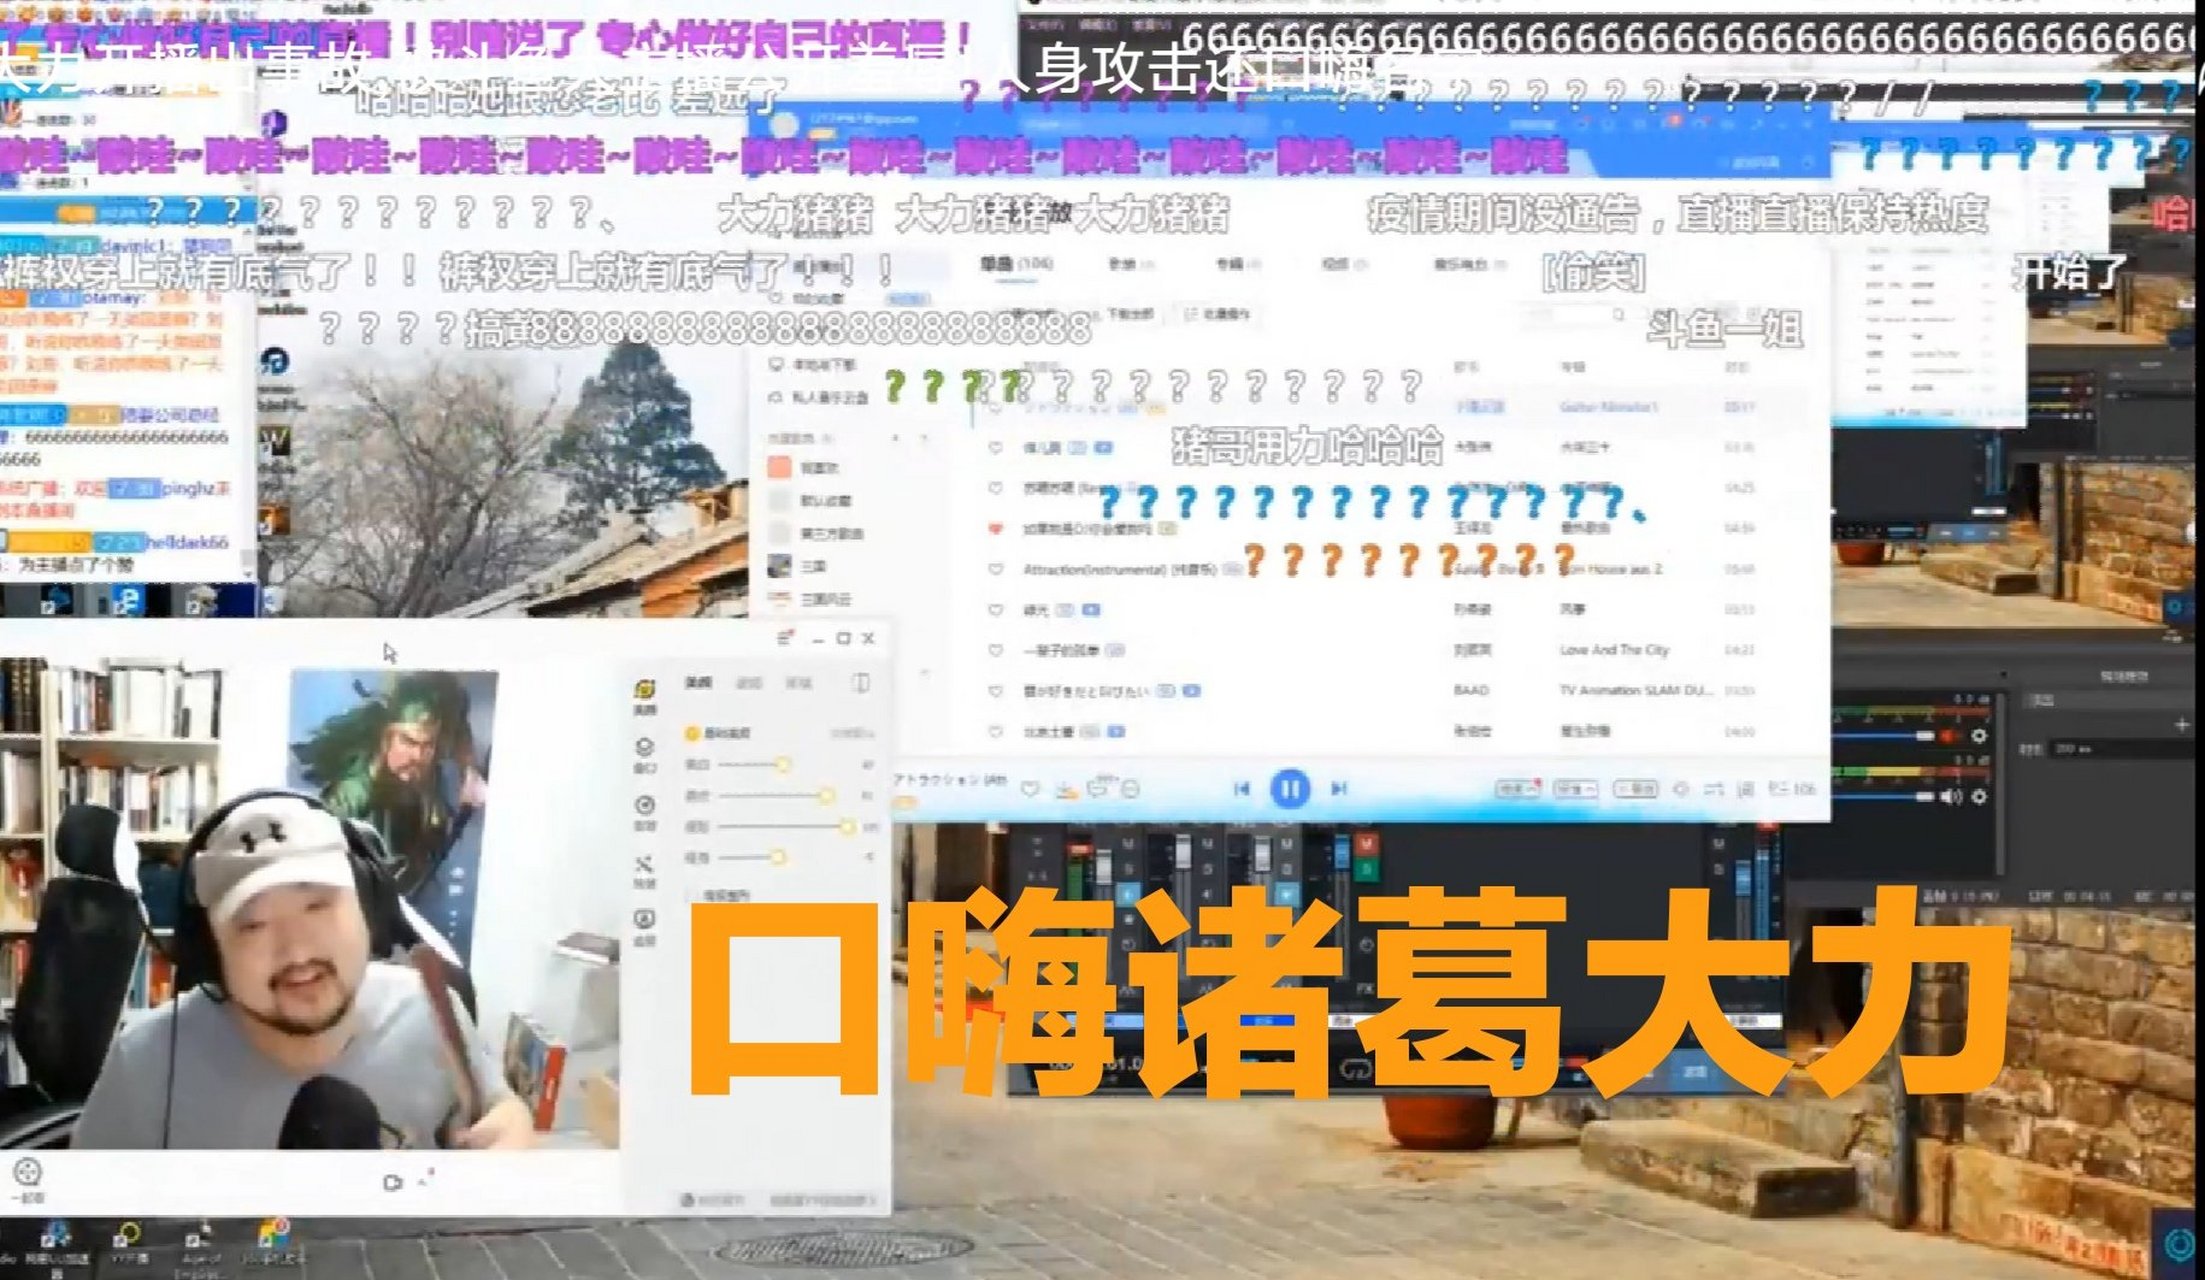Select the 美颜 sidebar icon in camera window
This screenshot has height=1280, width=2205.
645,697
